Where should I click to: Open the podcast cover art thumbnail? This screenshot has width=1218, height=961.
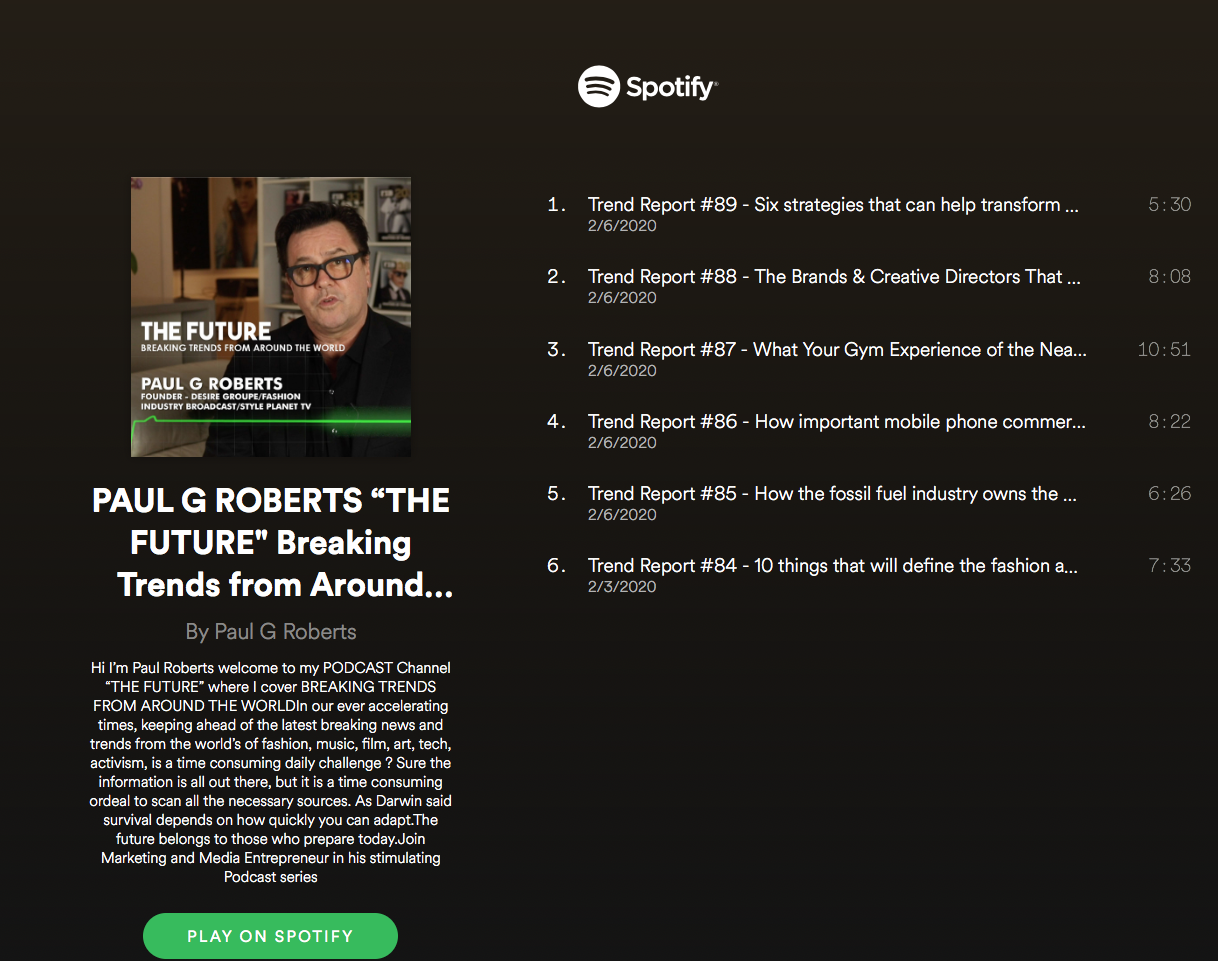(x=271, y=317)
